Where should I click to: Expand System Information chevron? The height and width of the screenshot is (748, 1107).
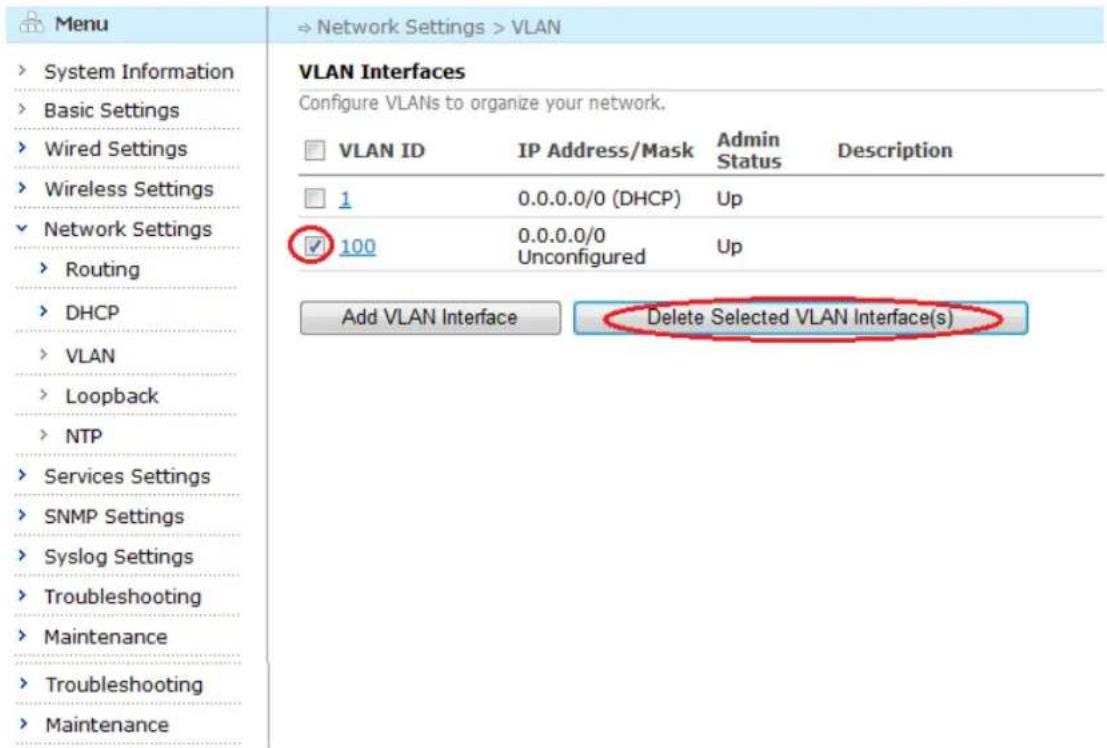(x=22, y=71)
